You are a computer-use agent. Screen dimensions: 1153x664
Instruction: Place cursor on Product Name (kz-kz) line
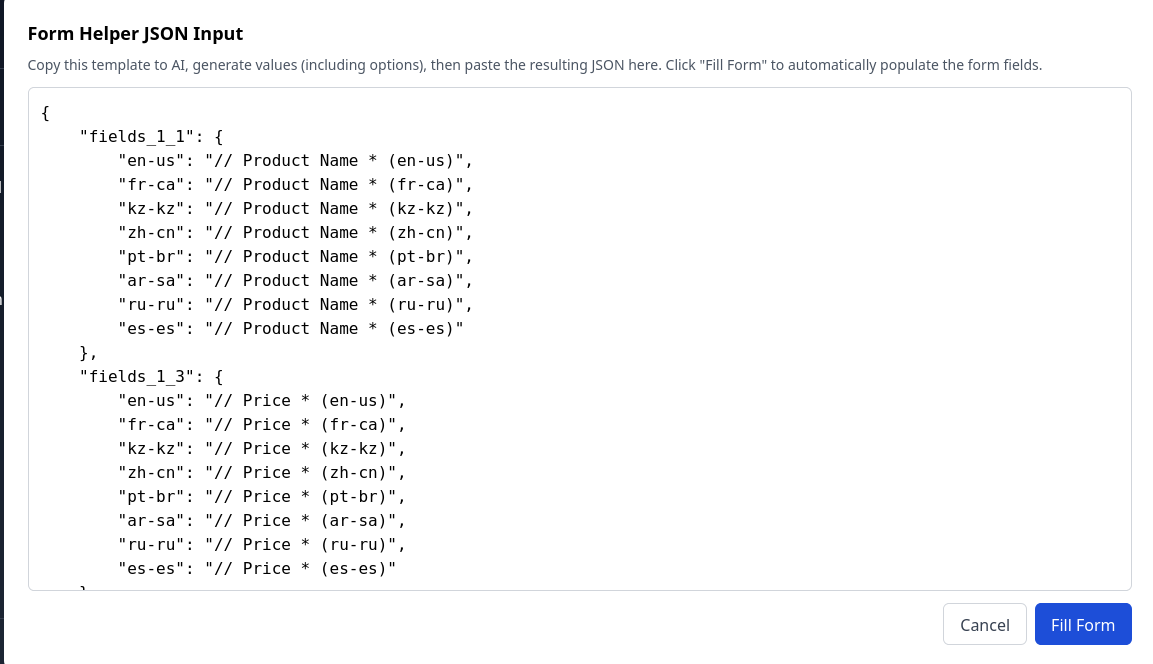pos(294,209)
